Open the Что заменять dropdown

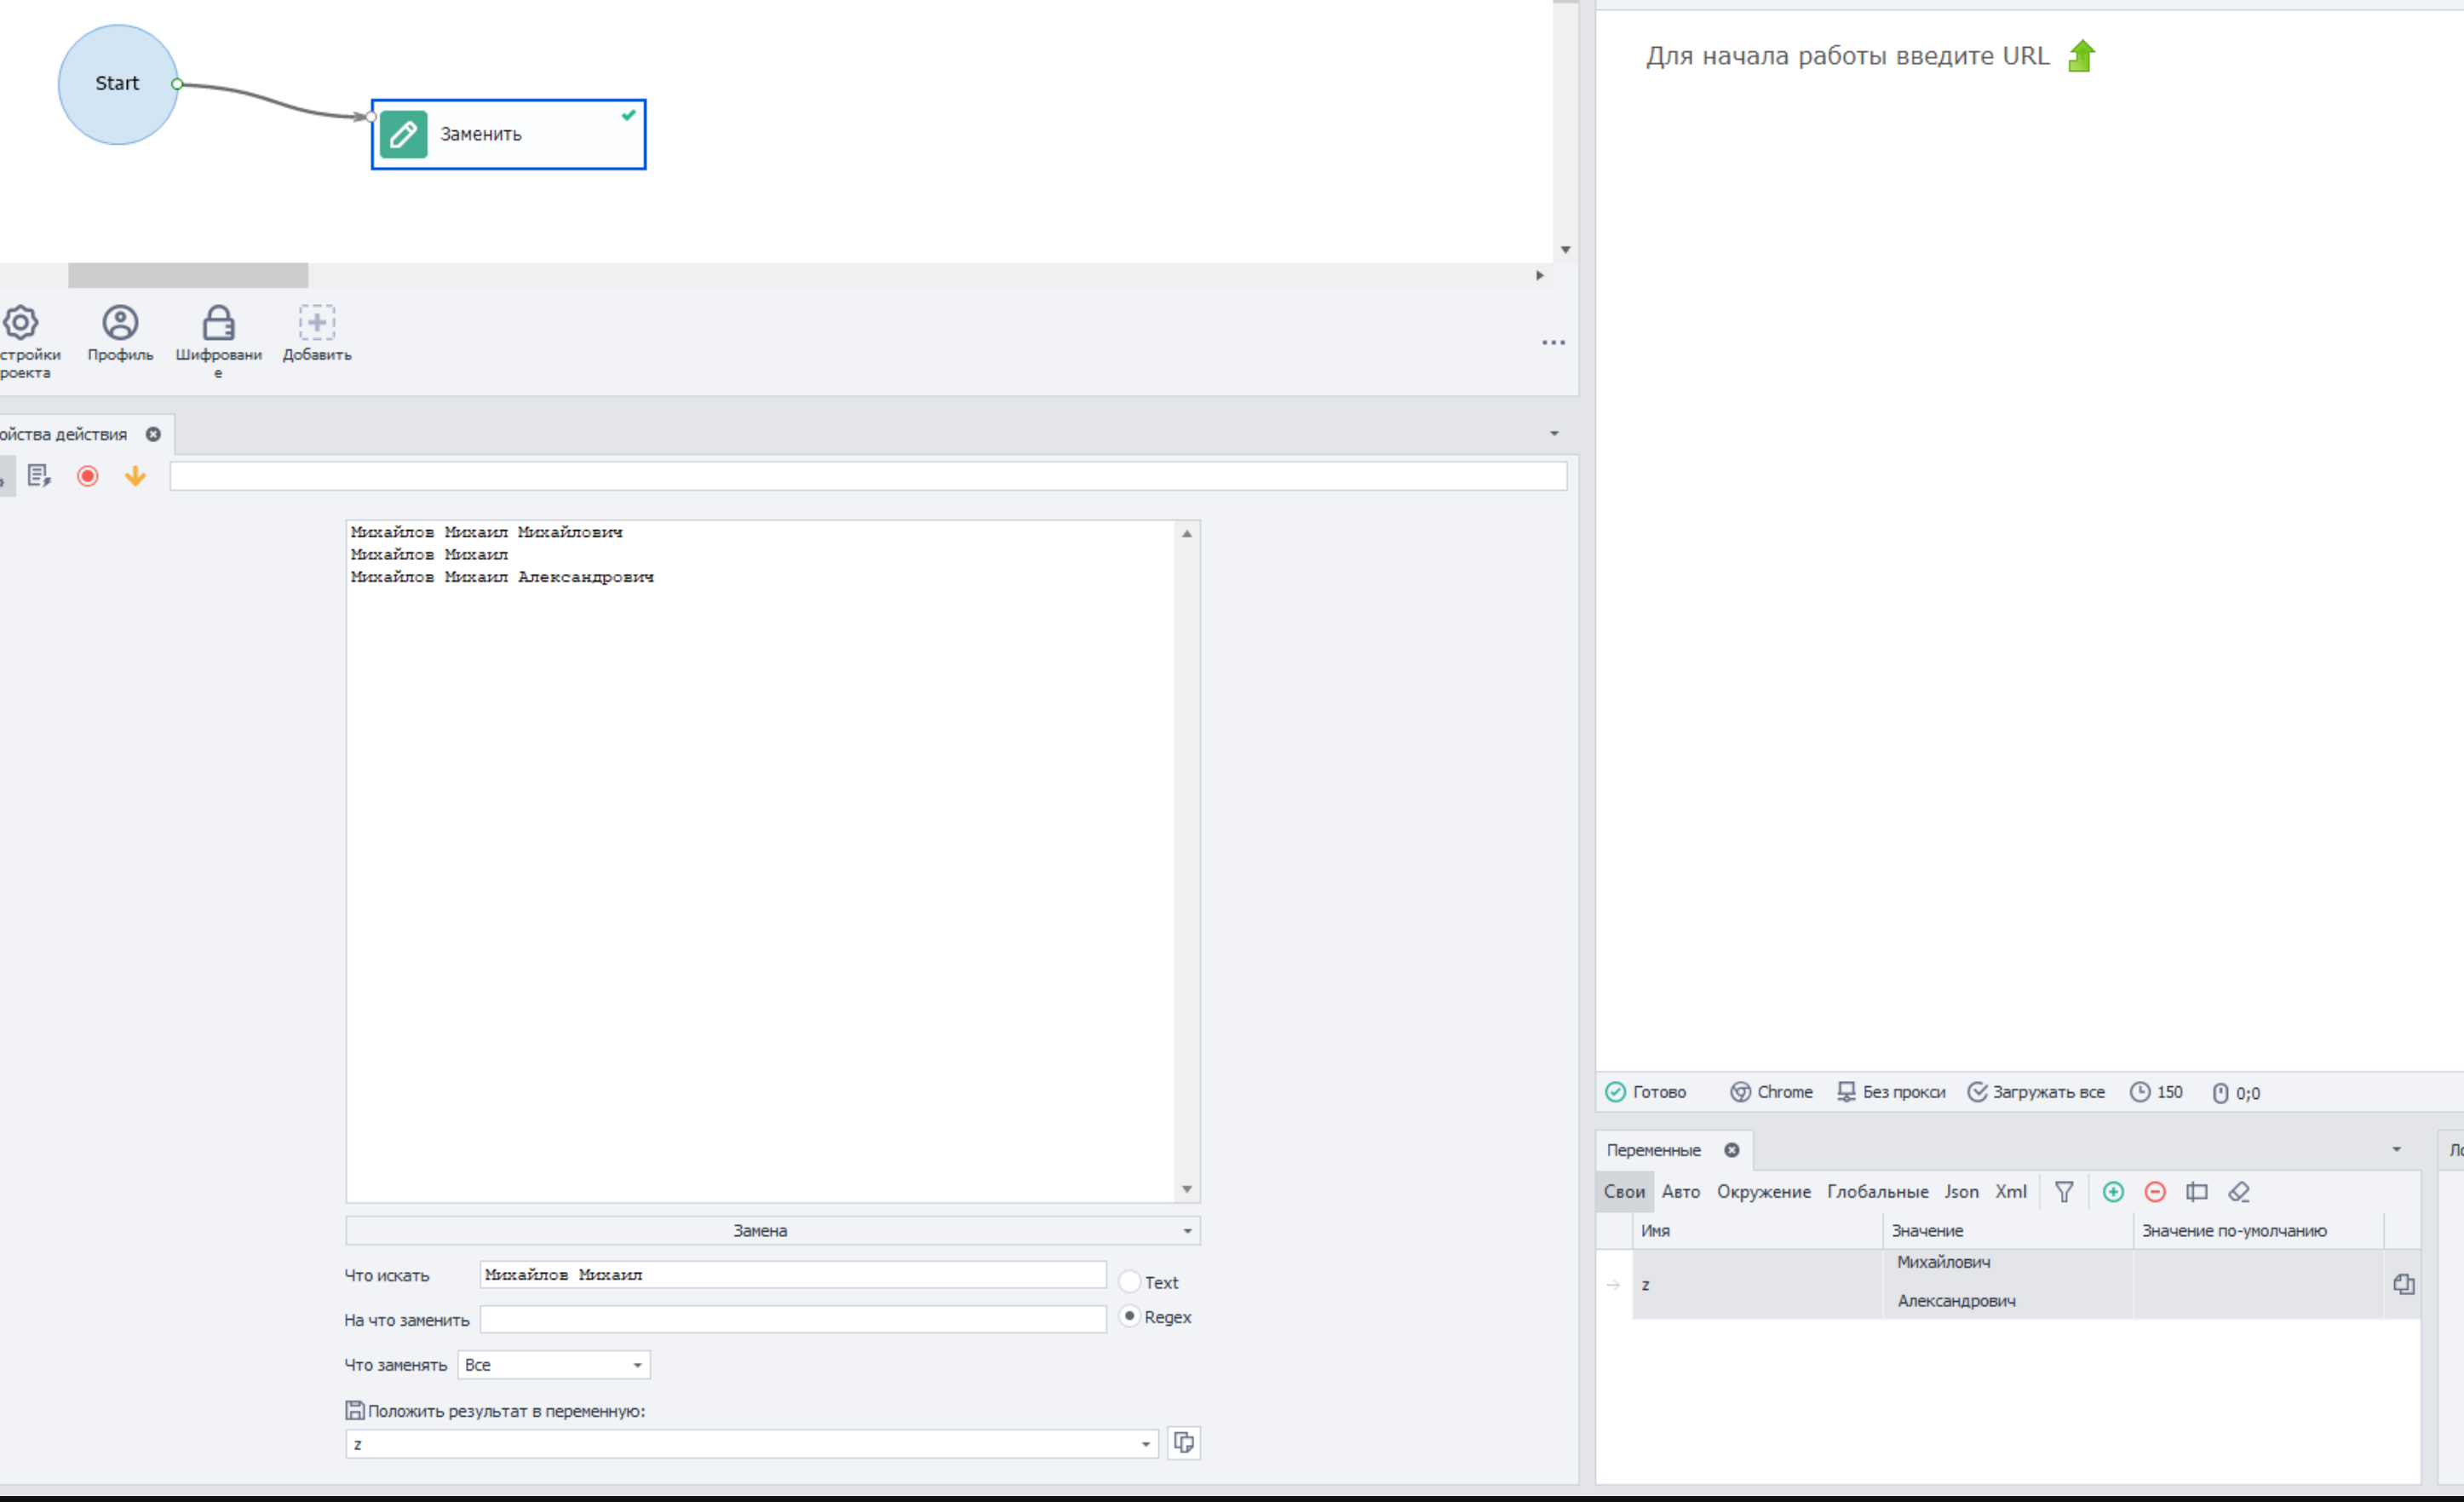[553, 1365]
